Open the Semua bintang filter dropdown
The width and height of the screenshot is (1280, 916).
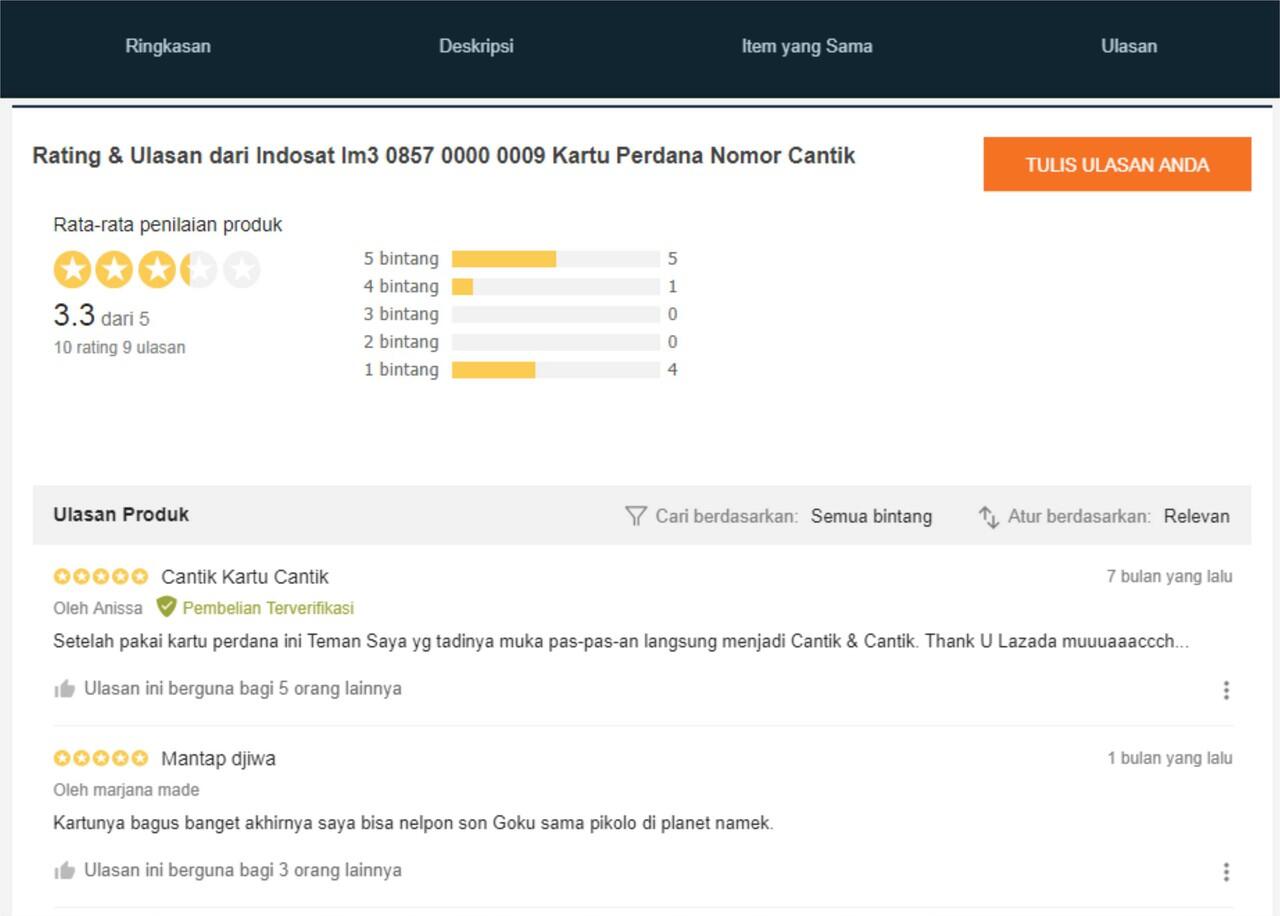871,516
